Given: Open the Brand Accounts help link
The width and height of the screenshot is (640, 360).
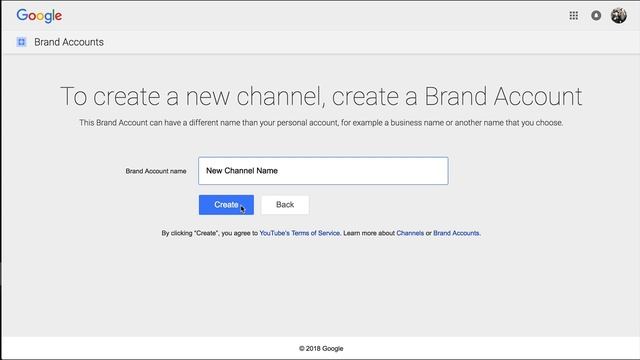Looking at the screenshot, I should (x=456, y=233).
